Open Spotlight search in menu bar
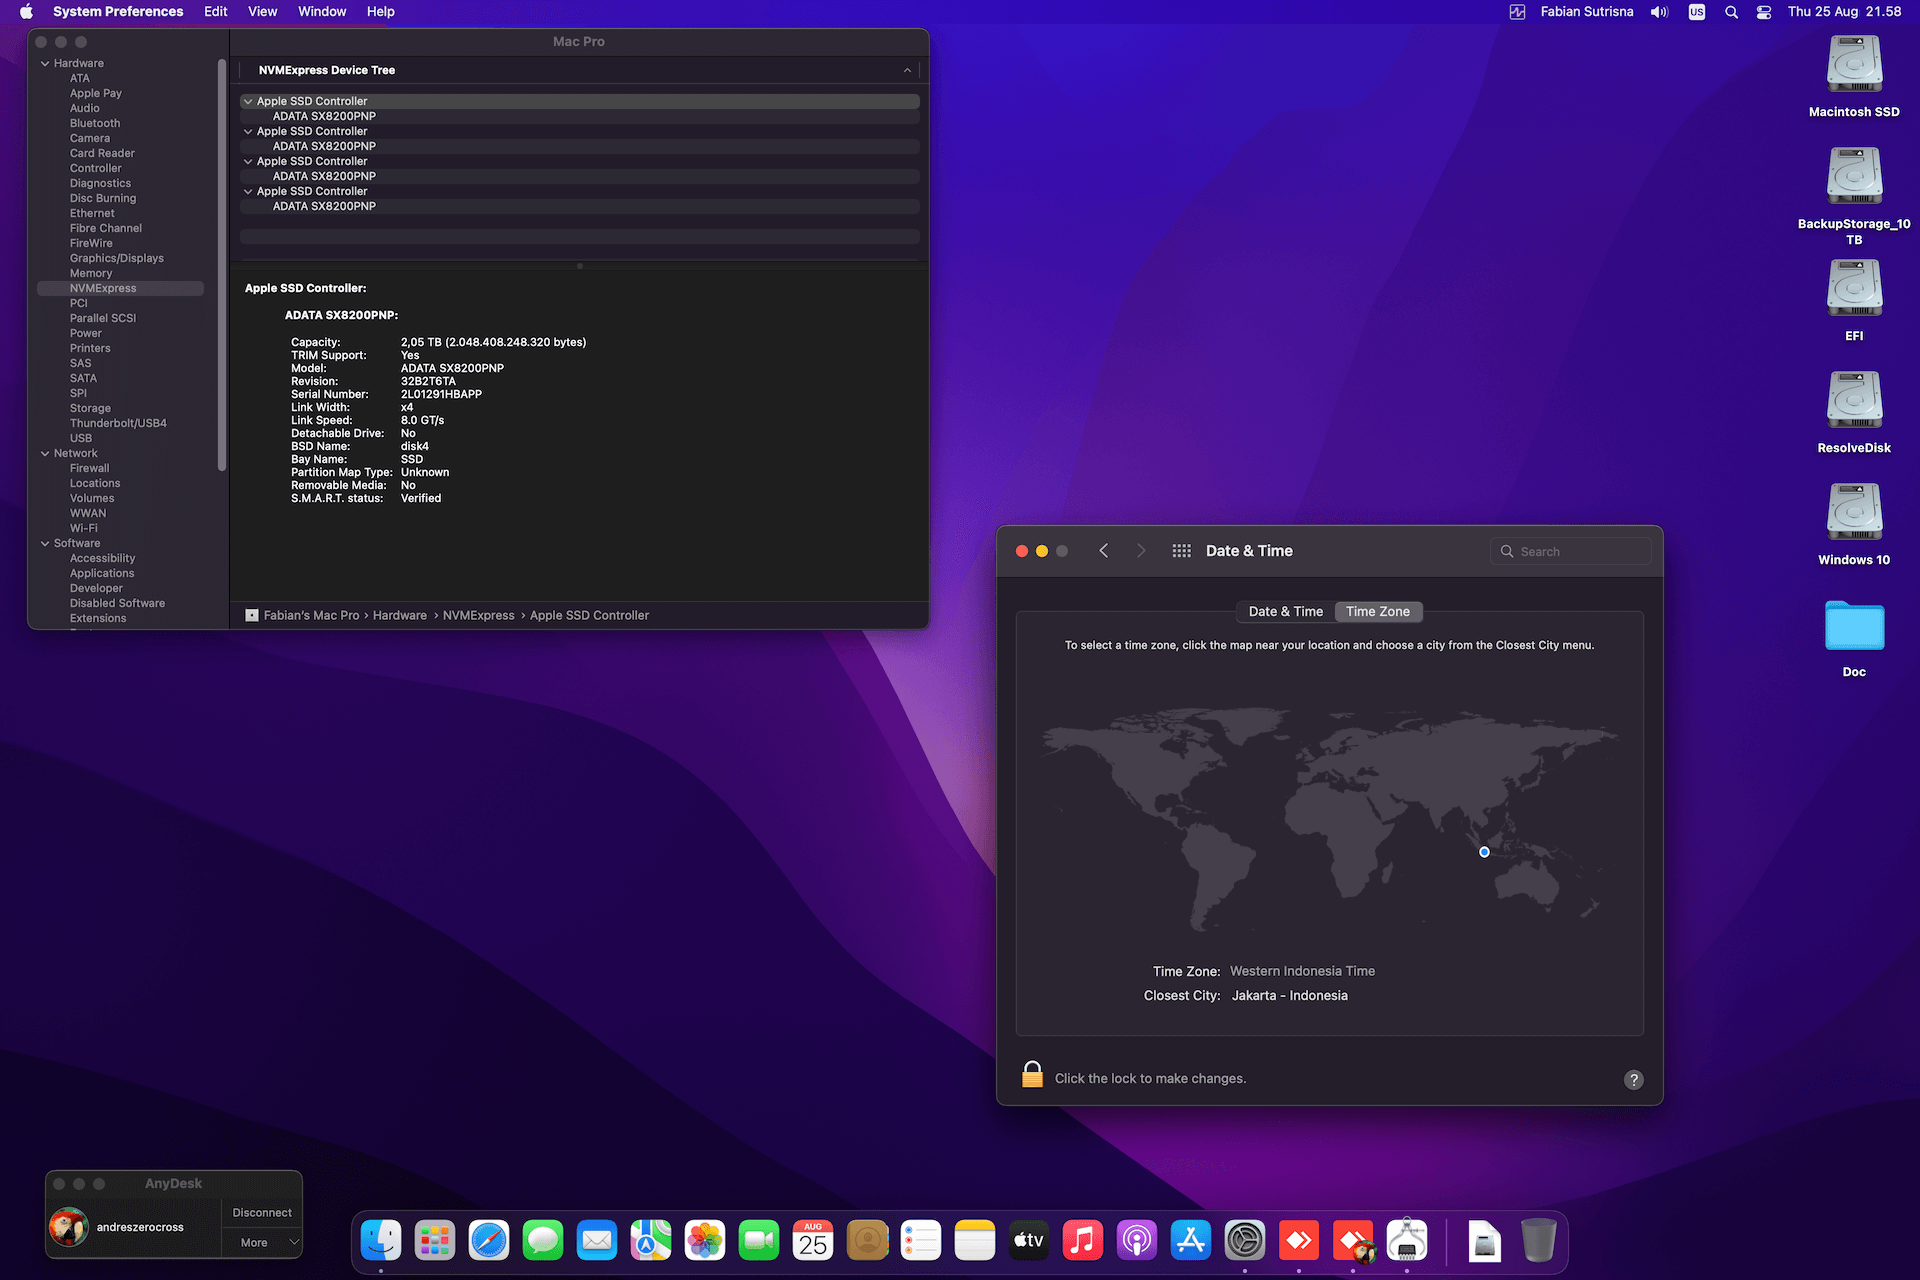 (1731, 12)
